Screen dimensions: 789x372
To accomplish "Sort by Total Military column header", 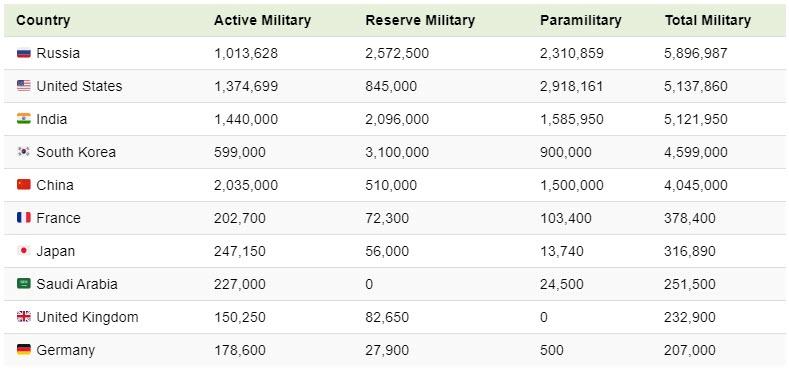I will (707, 21).
